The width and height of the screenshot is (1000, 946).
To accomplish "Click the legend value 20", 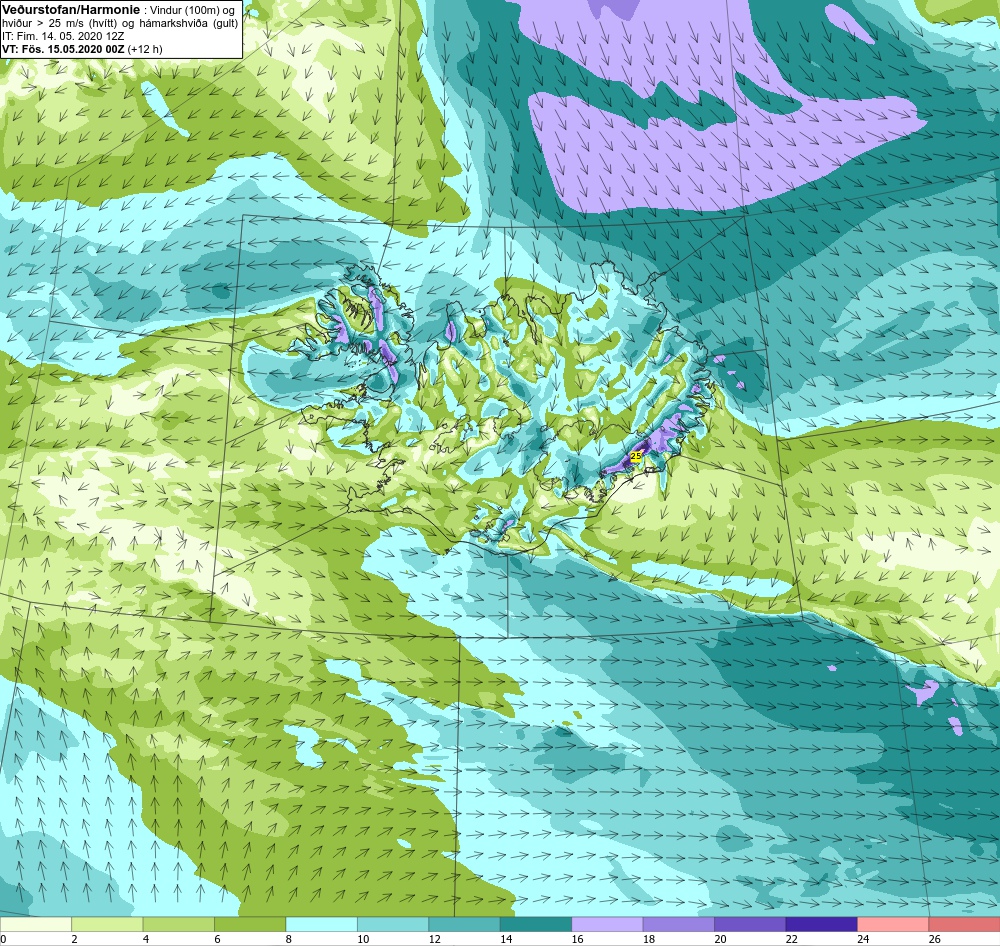I will [x=720, y=939].
